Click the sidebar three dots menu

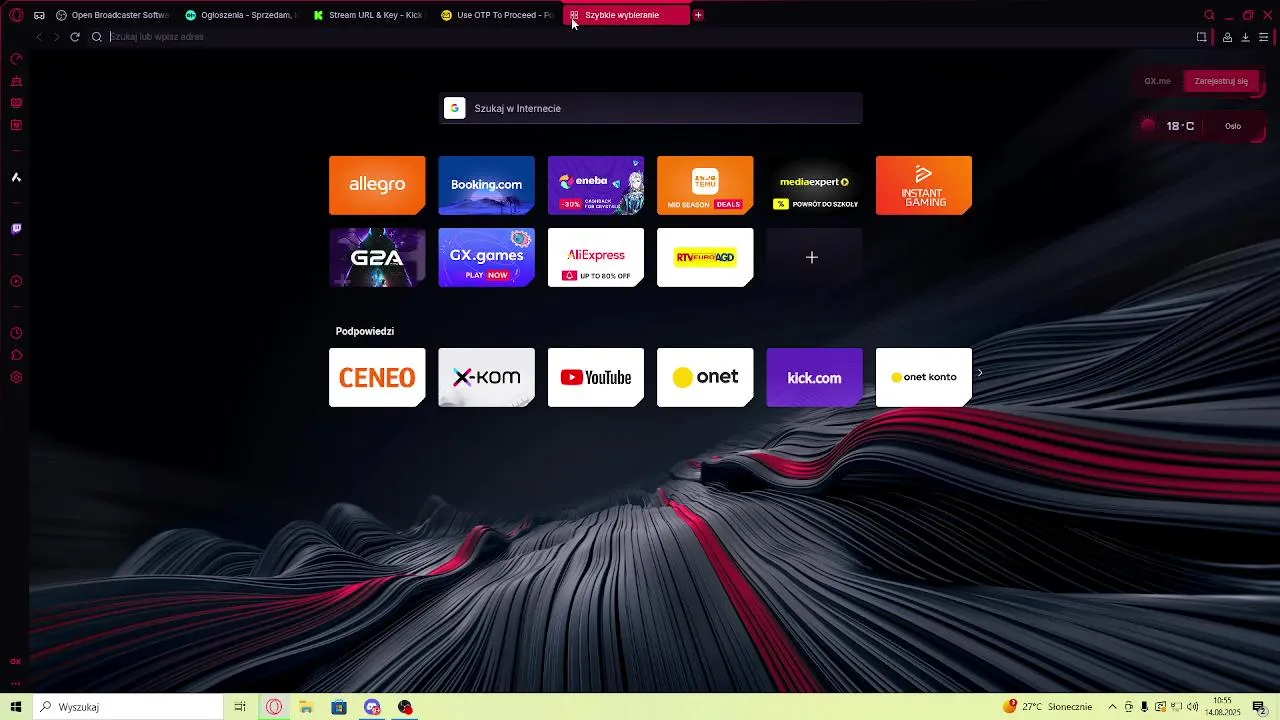coord(16,683)
